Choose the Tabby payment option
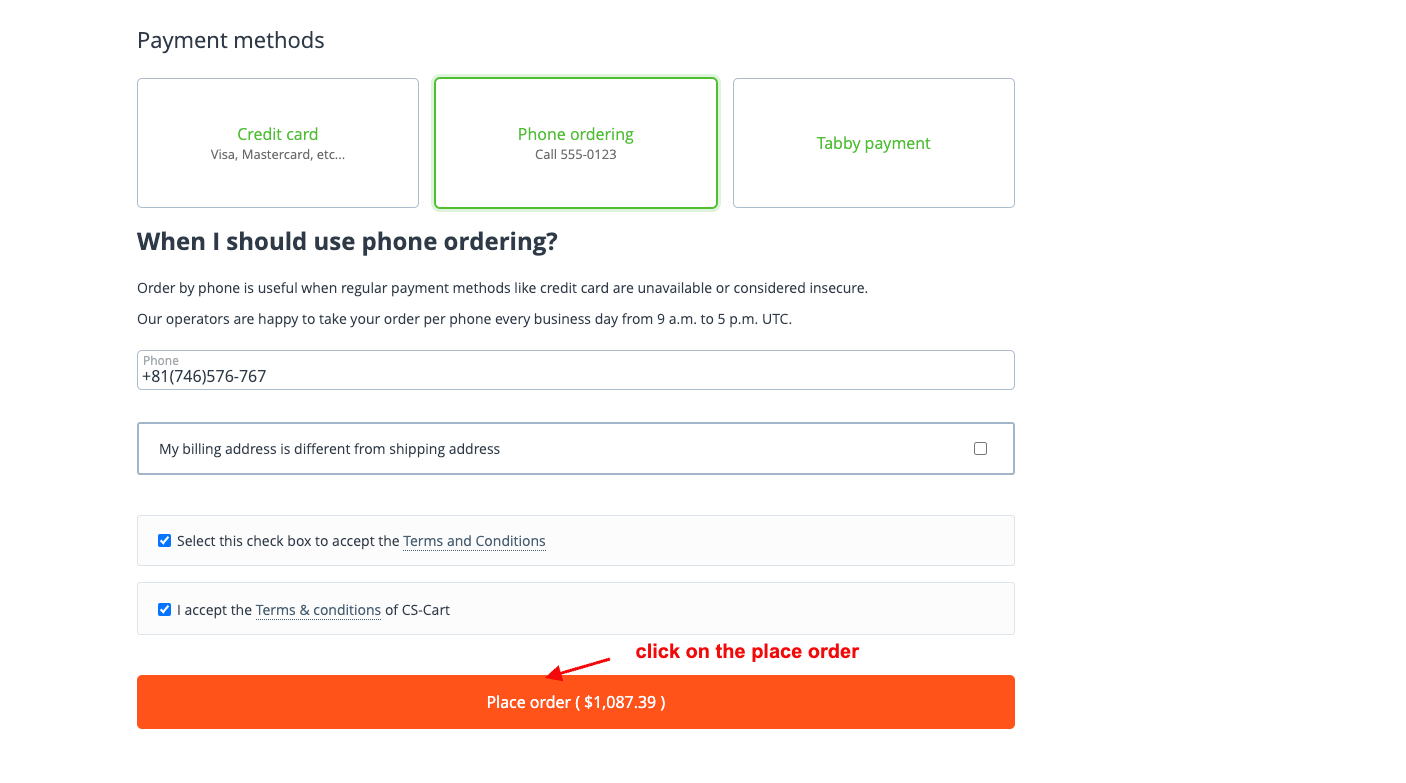The width and height of the screenshot is (1406, 783). pyautogui.click(x=873, y=143)
